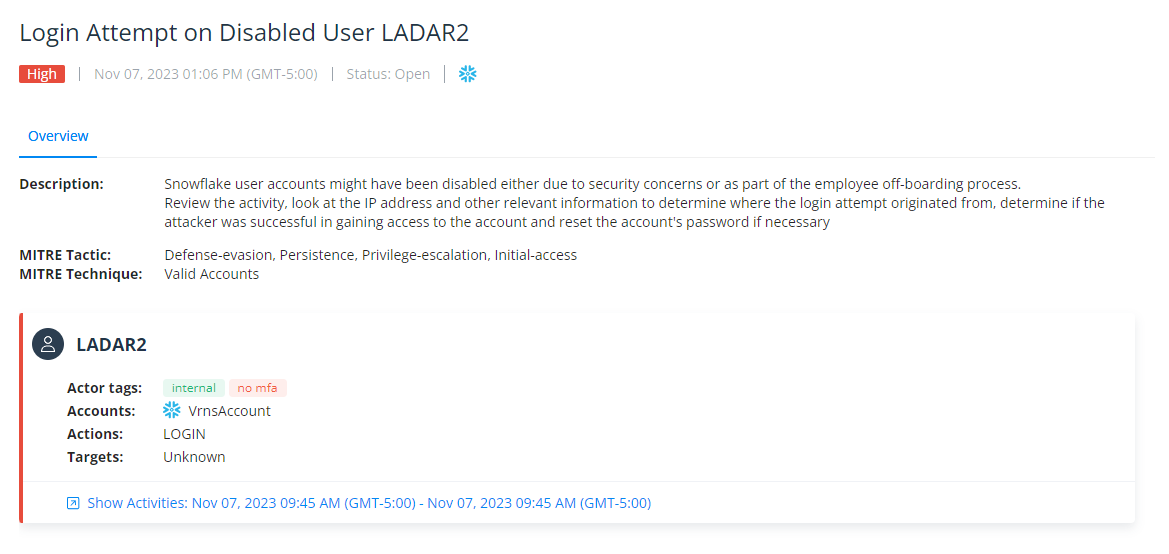Click the external-link icon beside Show Activities
The image size is (1169, 554).
coord(73,503)
